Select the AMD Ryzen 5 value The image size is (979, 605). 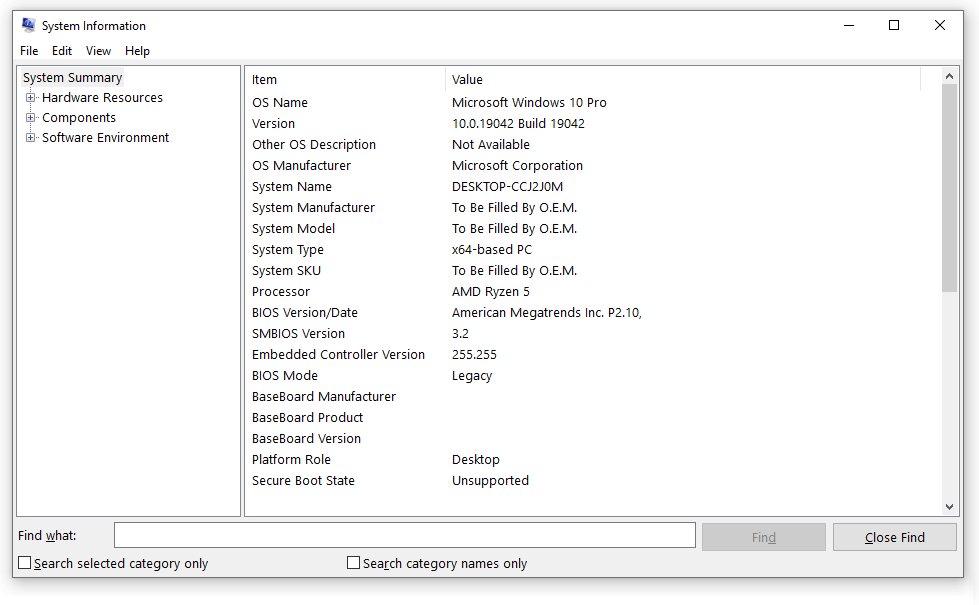click(x=491, y=292)
